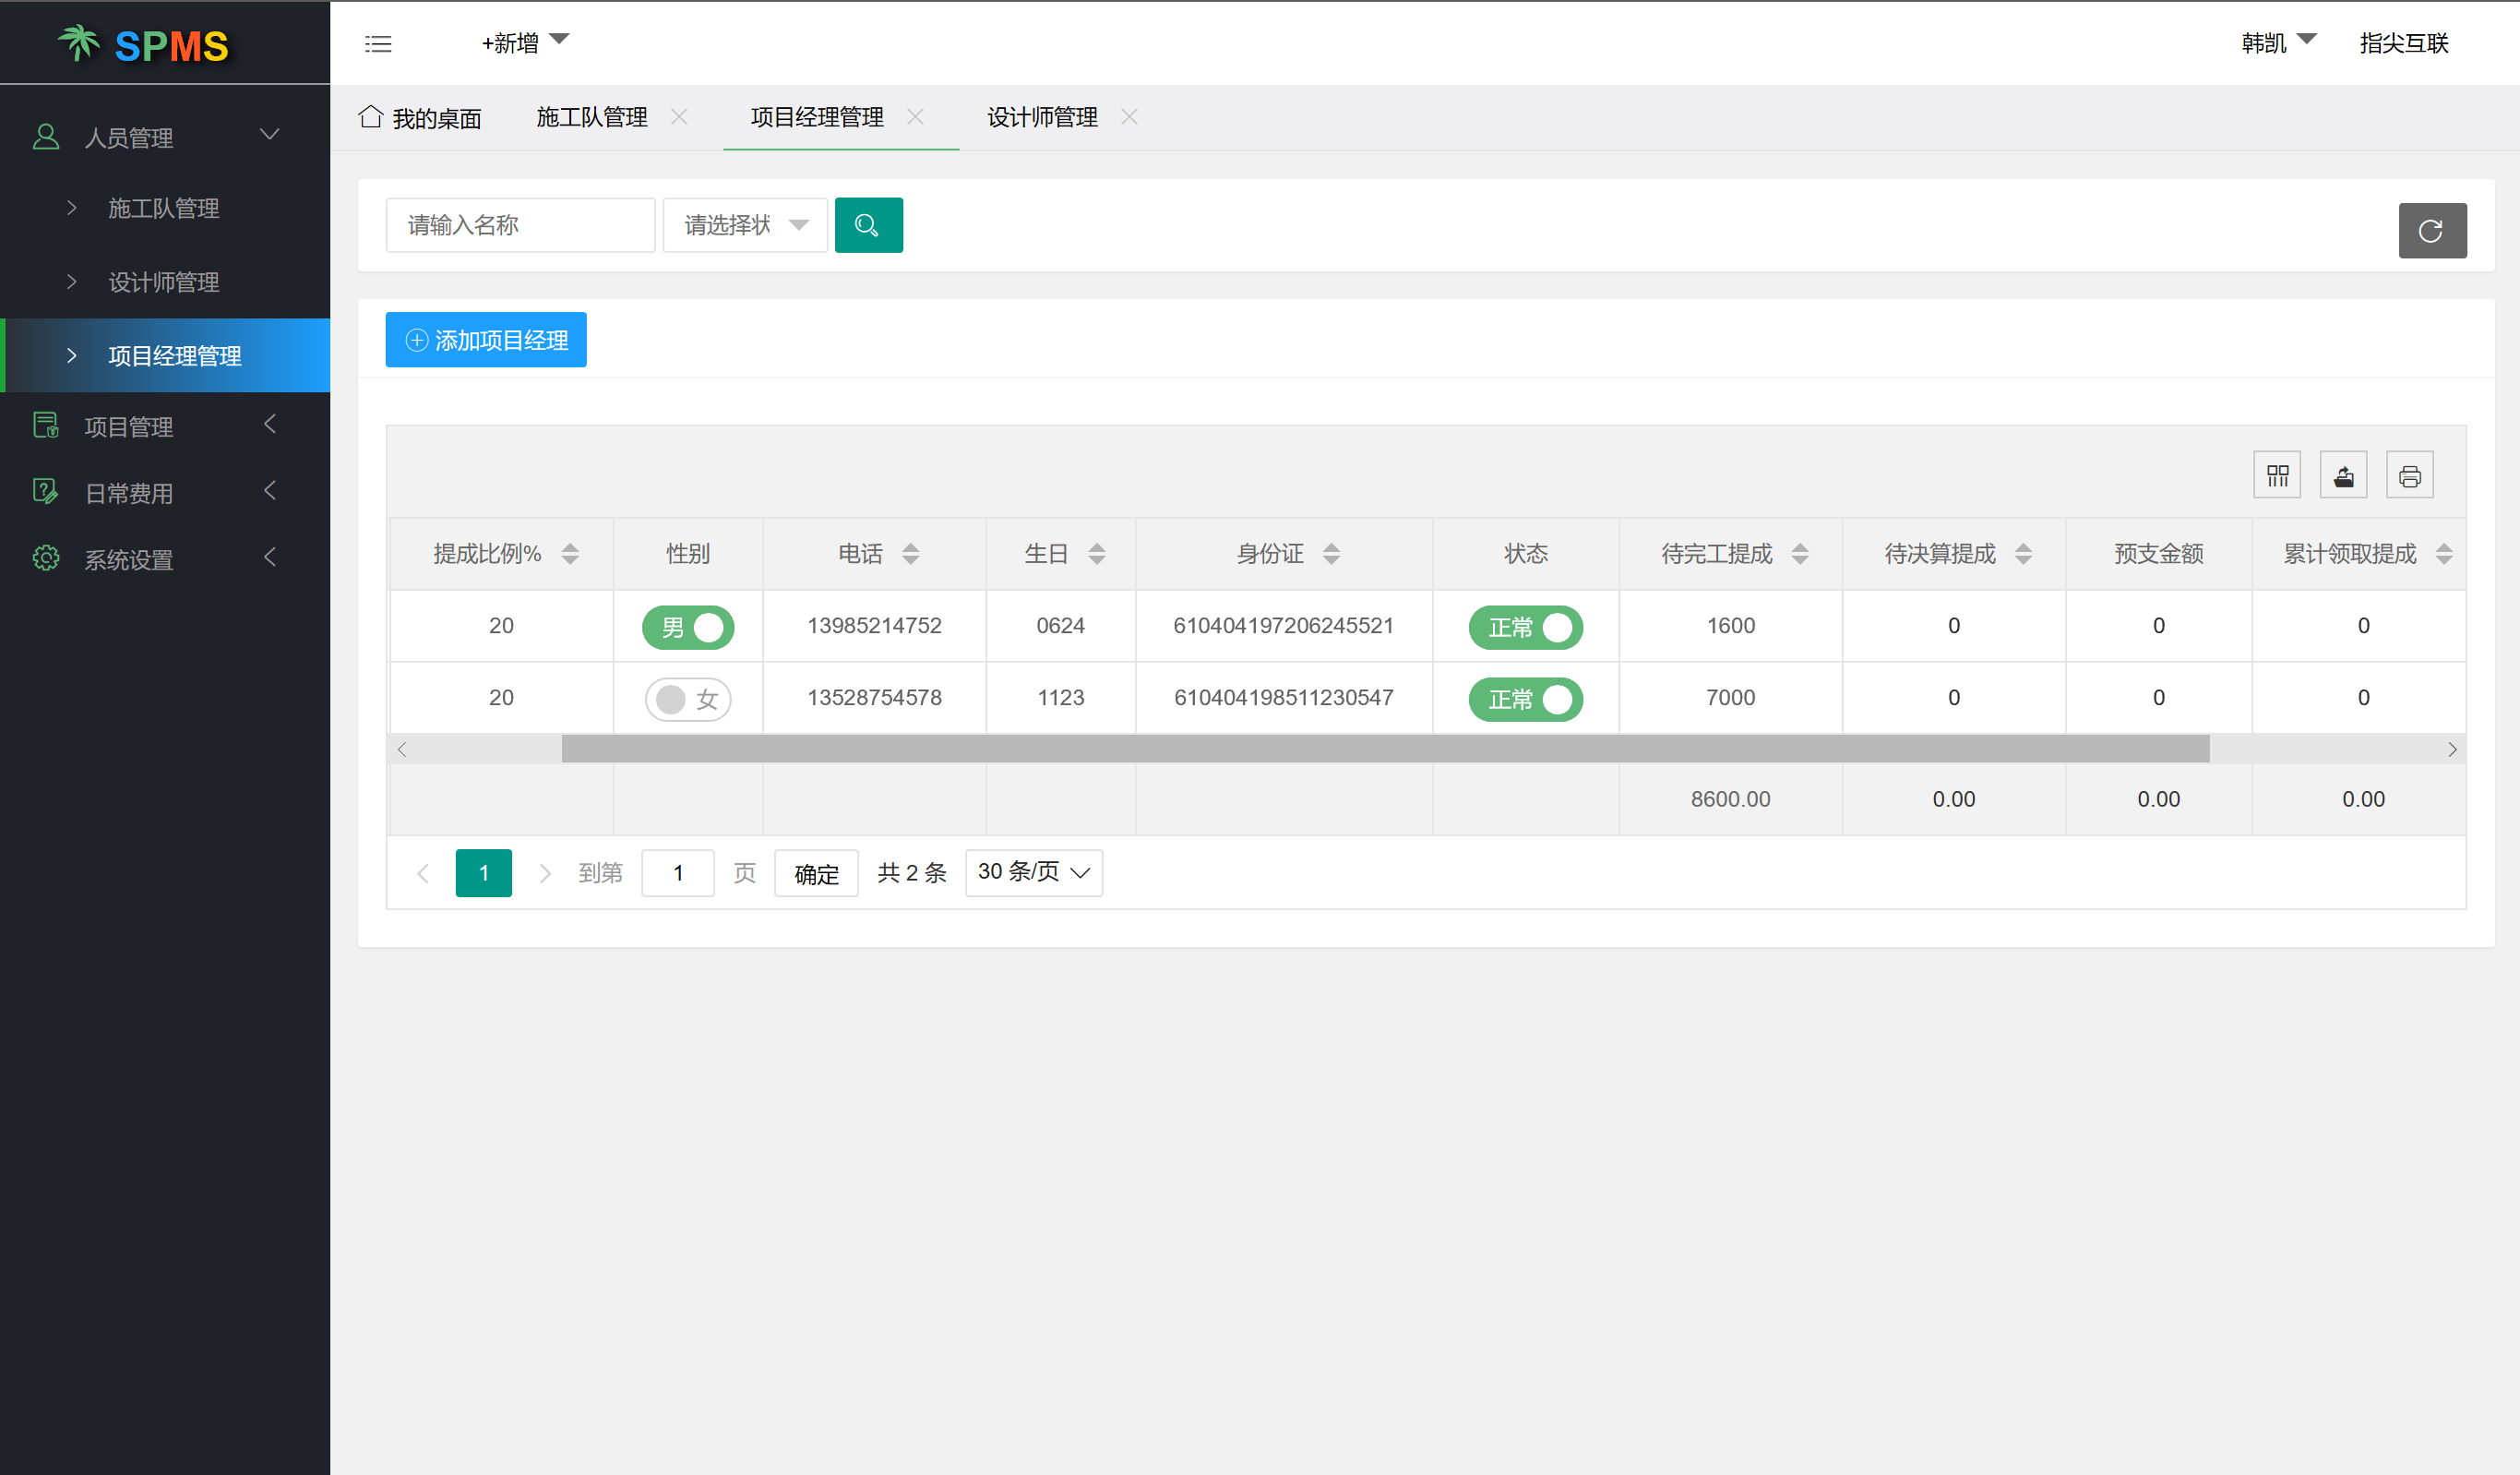Click the 确定 pagination button

point(816,873)
